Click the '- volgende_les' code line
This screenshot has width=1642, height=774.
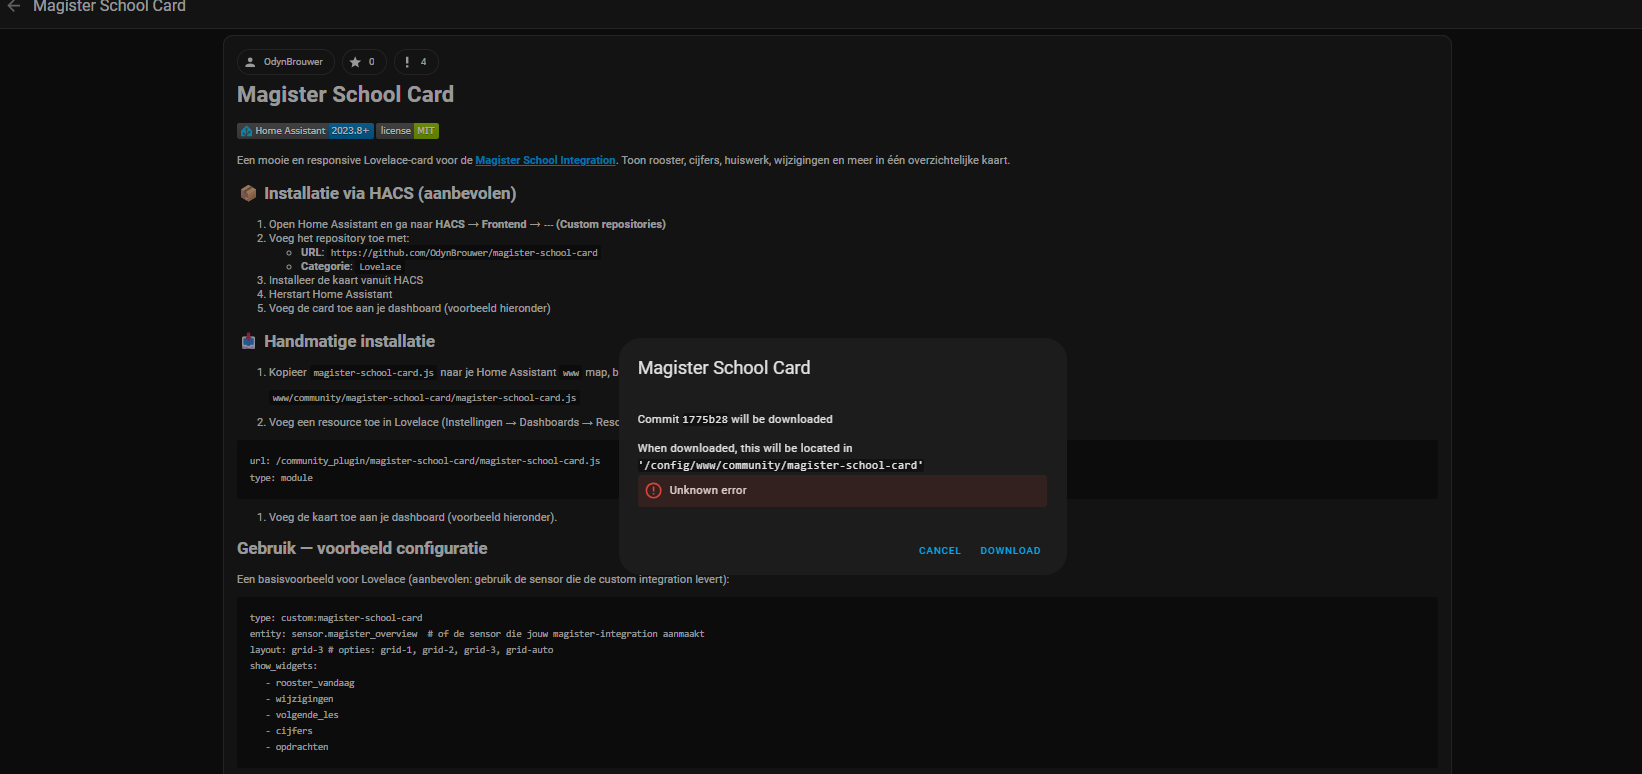click(x=302, y=715)
